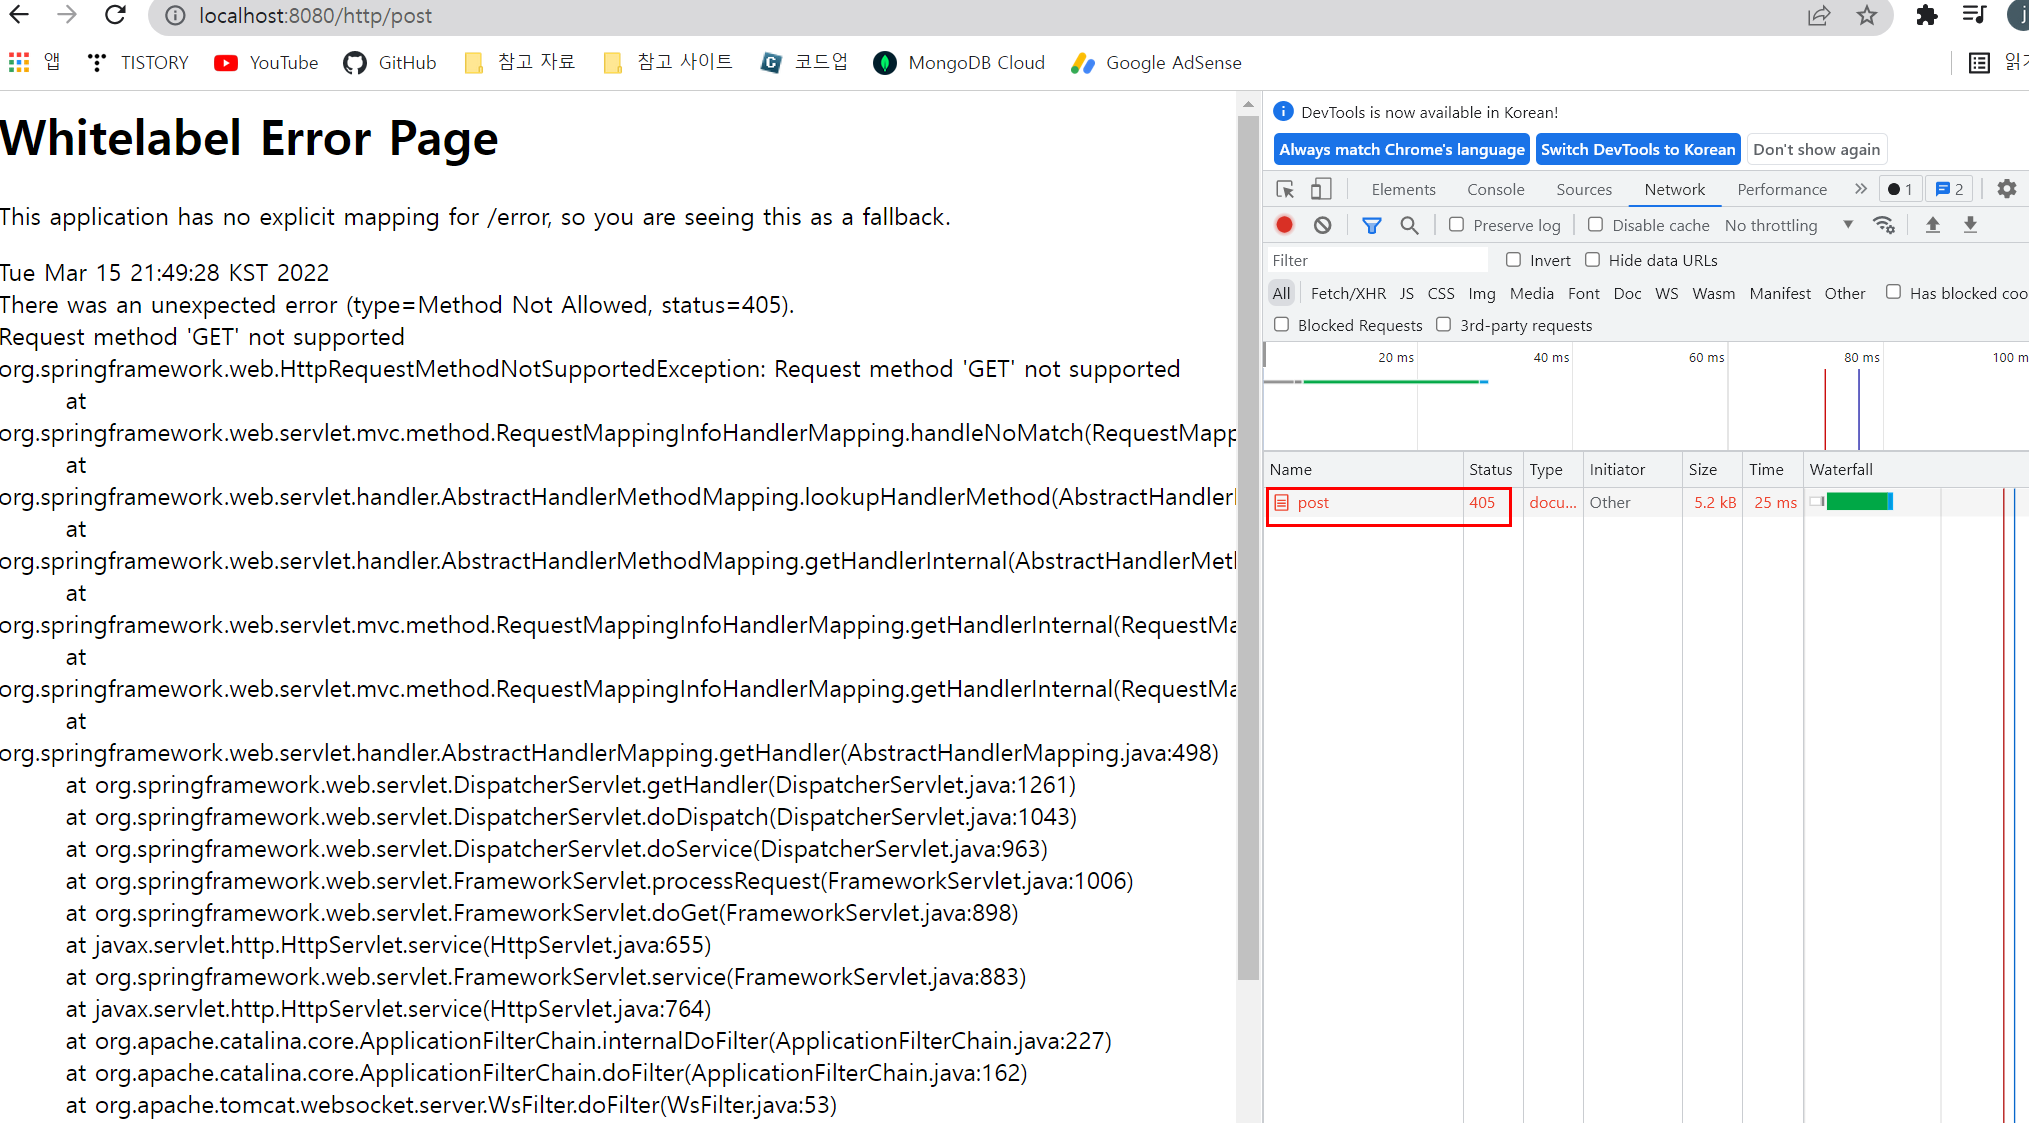Tick the Invert filter checkbox
This screenshot has height=1123, width=2029.
tap(1513, 260)
